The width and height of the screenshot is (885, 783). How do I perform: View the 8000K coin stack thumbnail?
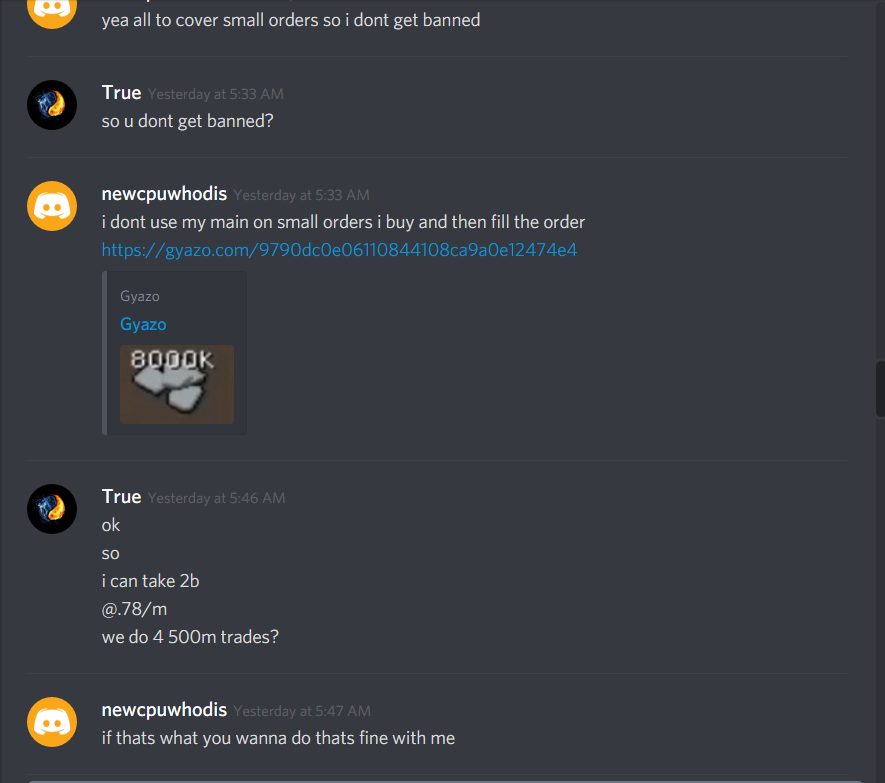pos(177,384)
